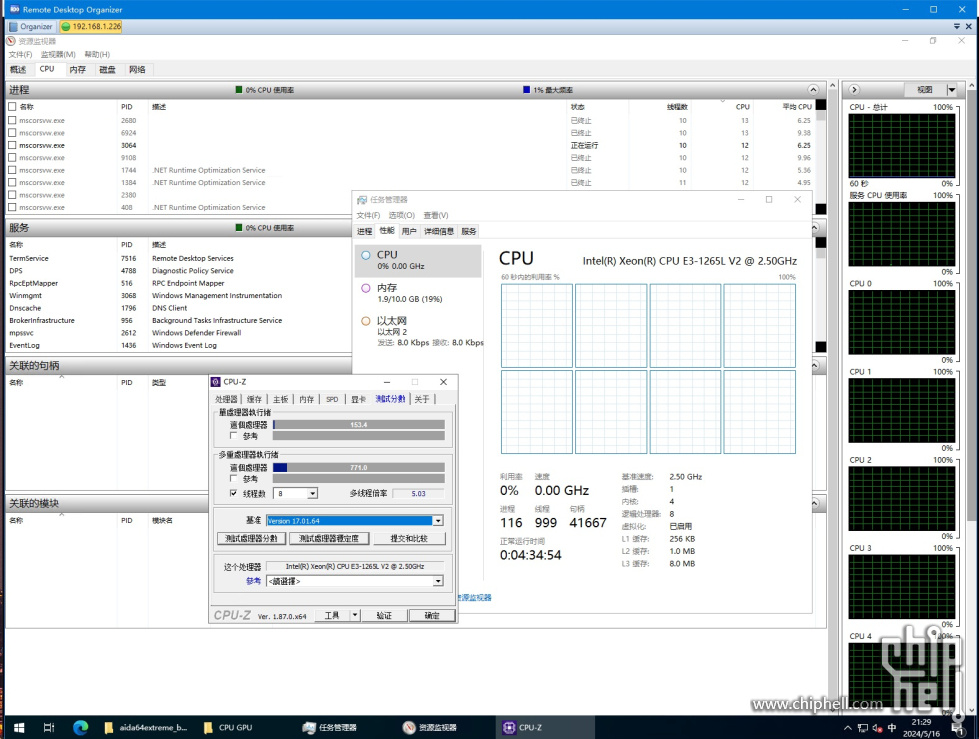
Task: Check mscorsvw.exe PID 3064 checkbox
Action: 12,145
